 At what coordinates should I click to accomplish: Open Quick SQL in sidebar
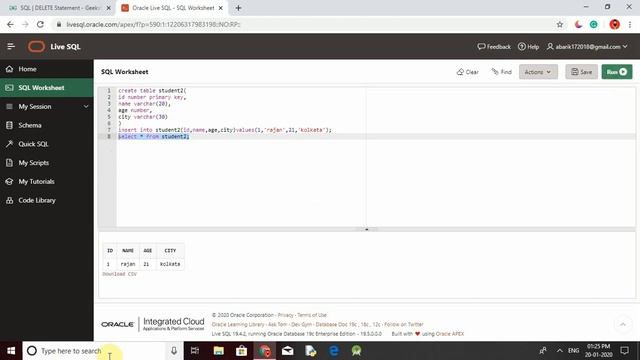coord(47,144)
